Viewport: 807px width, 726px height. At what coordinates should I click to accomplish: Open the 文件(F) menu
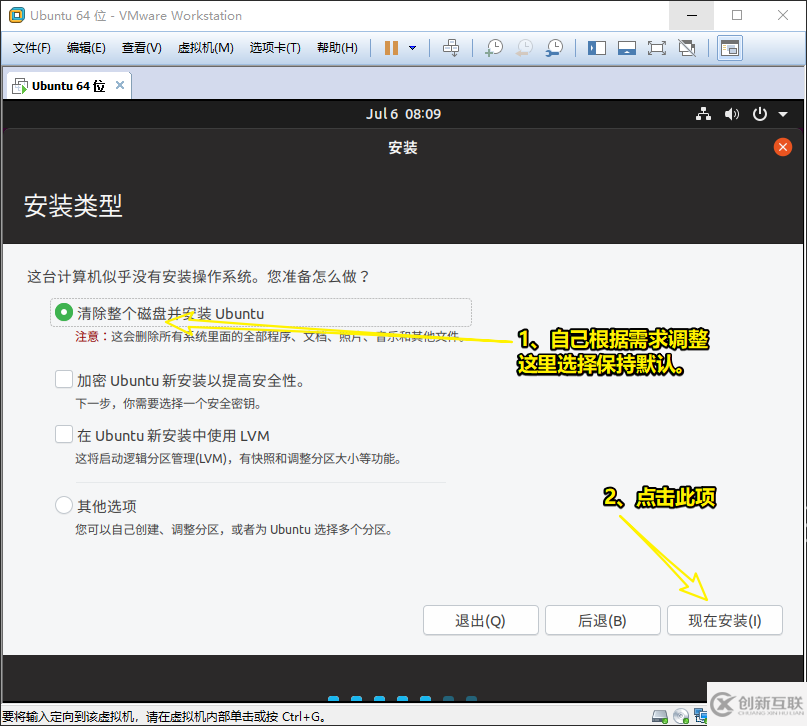point(31,48)
